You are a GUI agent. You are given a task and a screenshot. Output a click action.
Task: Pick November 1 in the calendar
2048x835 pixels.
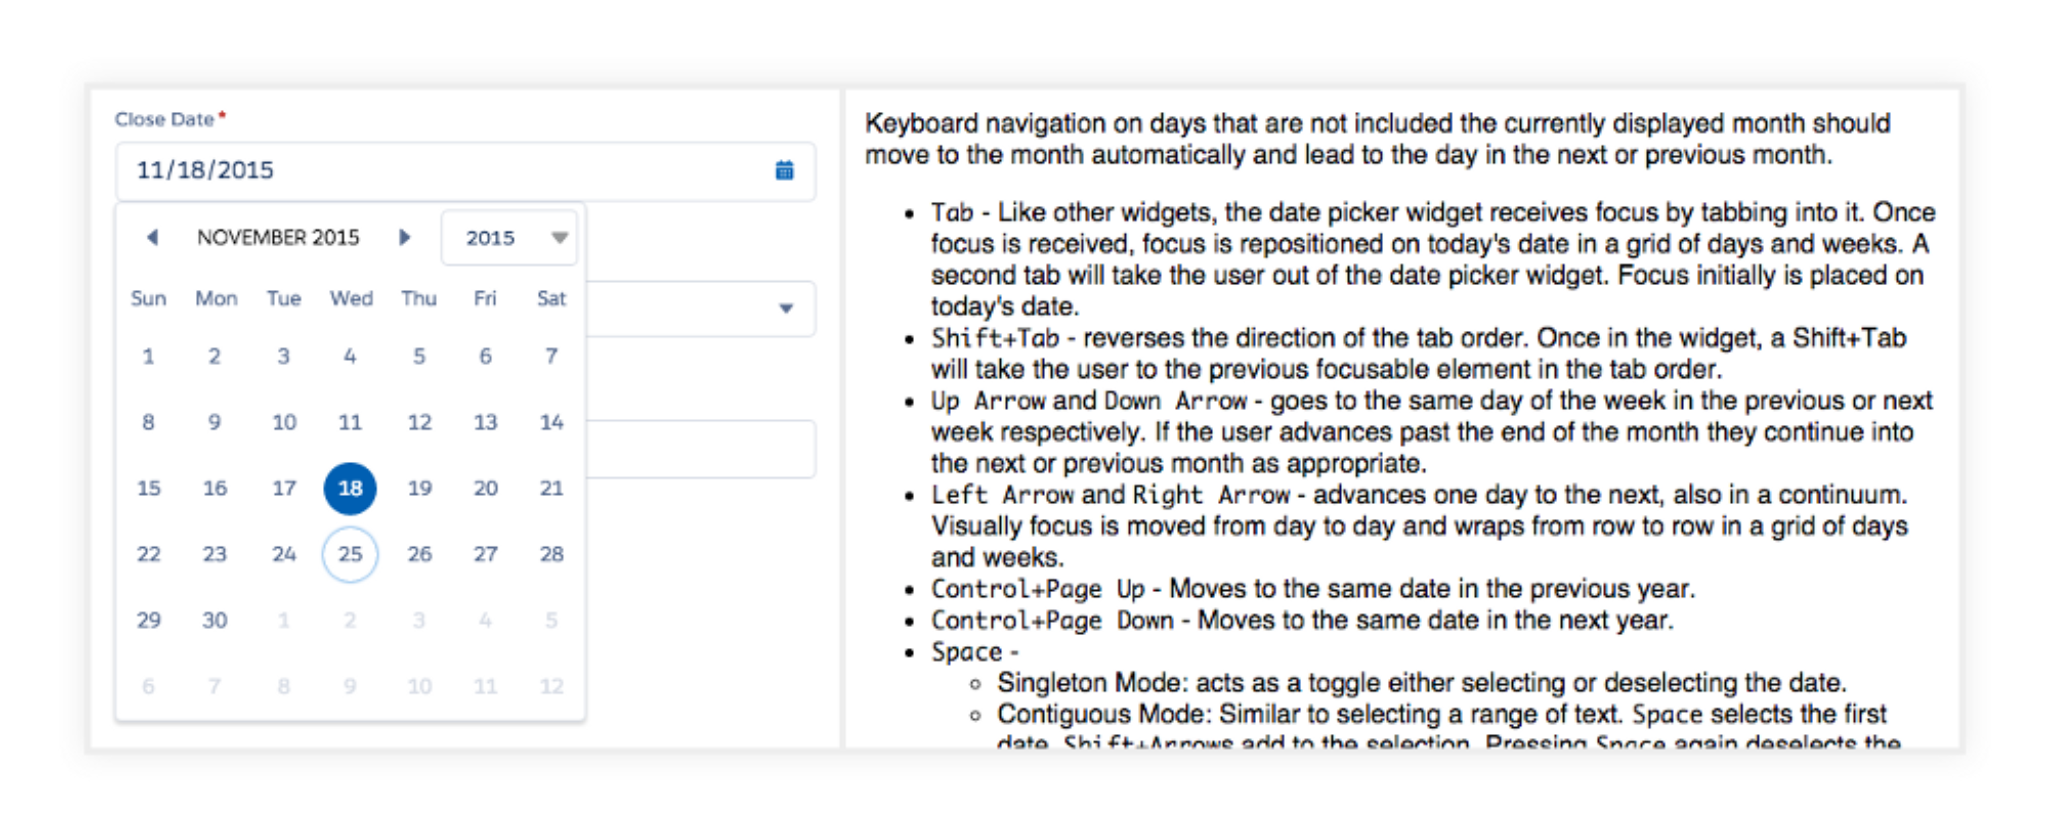point(148,356)
